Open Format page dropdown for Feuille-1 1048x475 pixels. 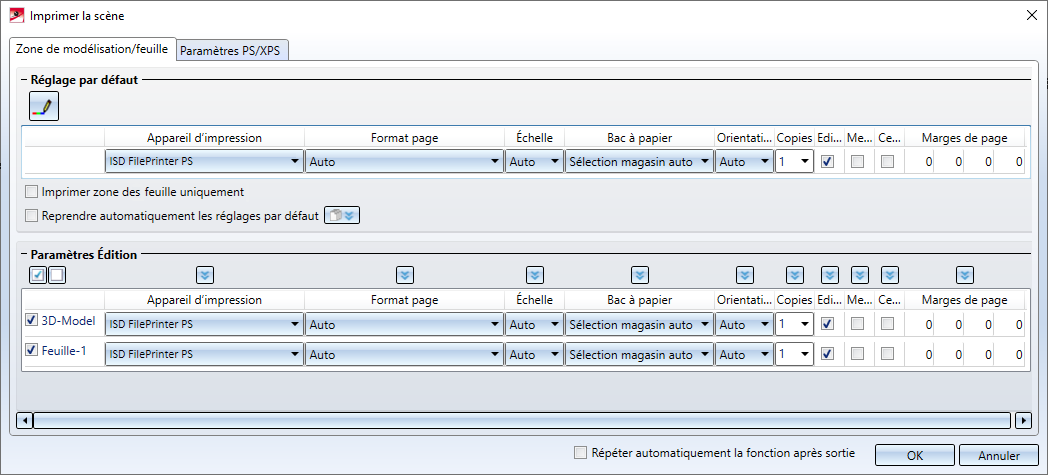[495, 354]
